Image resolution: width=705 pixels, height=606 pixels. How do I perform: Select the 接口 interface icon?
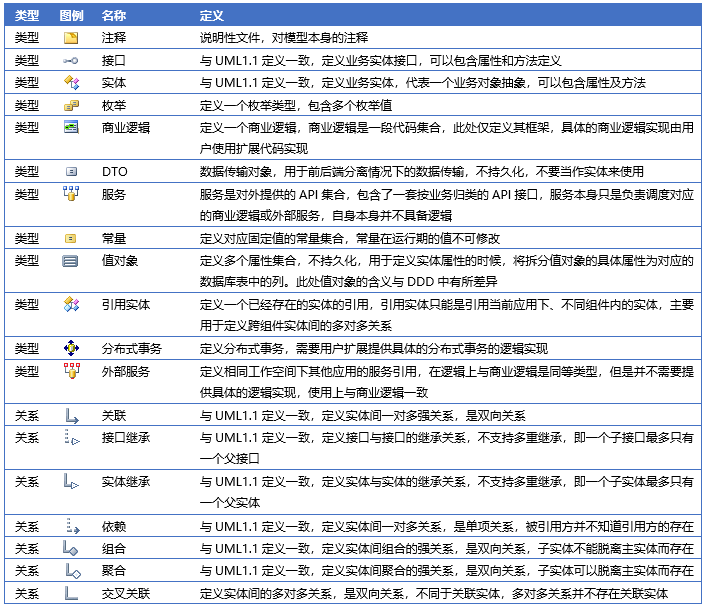pyautogui.click(x=71, y=61)
